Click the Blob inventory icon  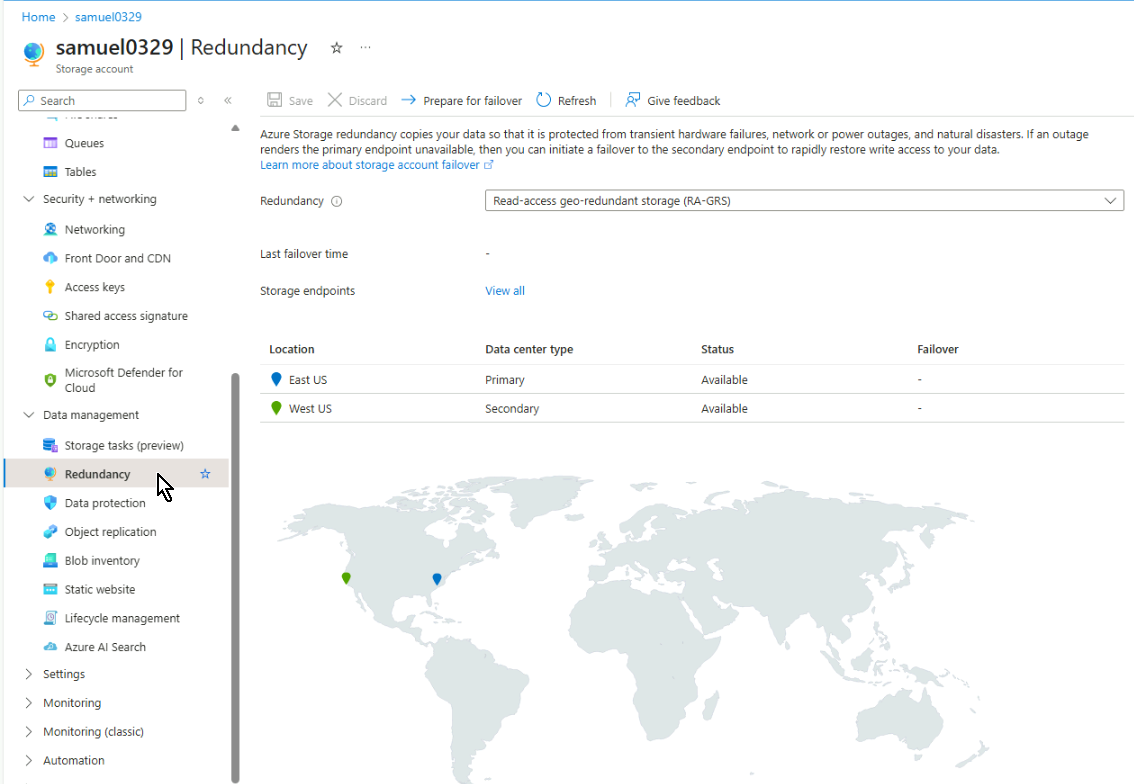[x=50, y=561]
